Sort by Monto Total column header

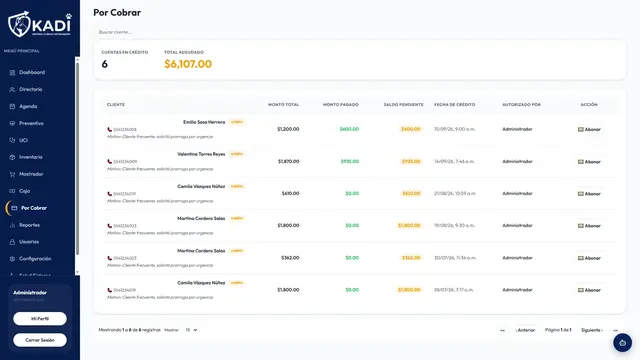(283, 104)
